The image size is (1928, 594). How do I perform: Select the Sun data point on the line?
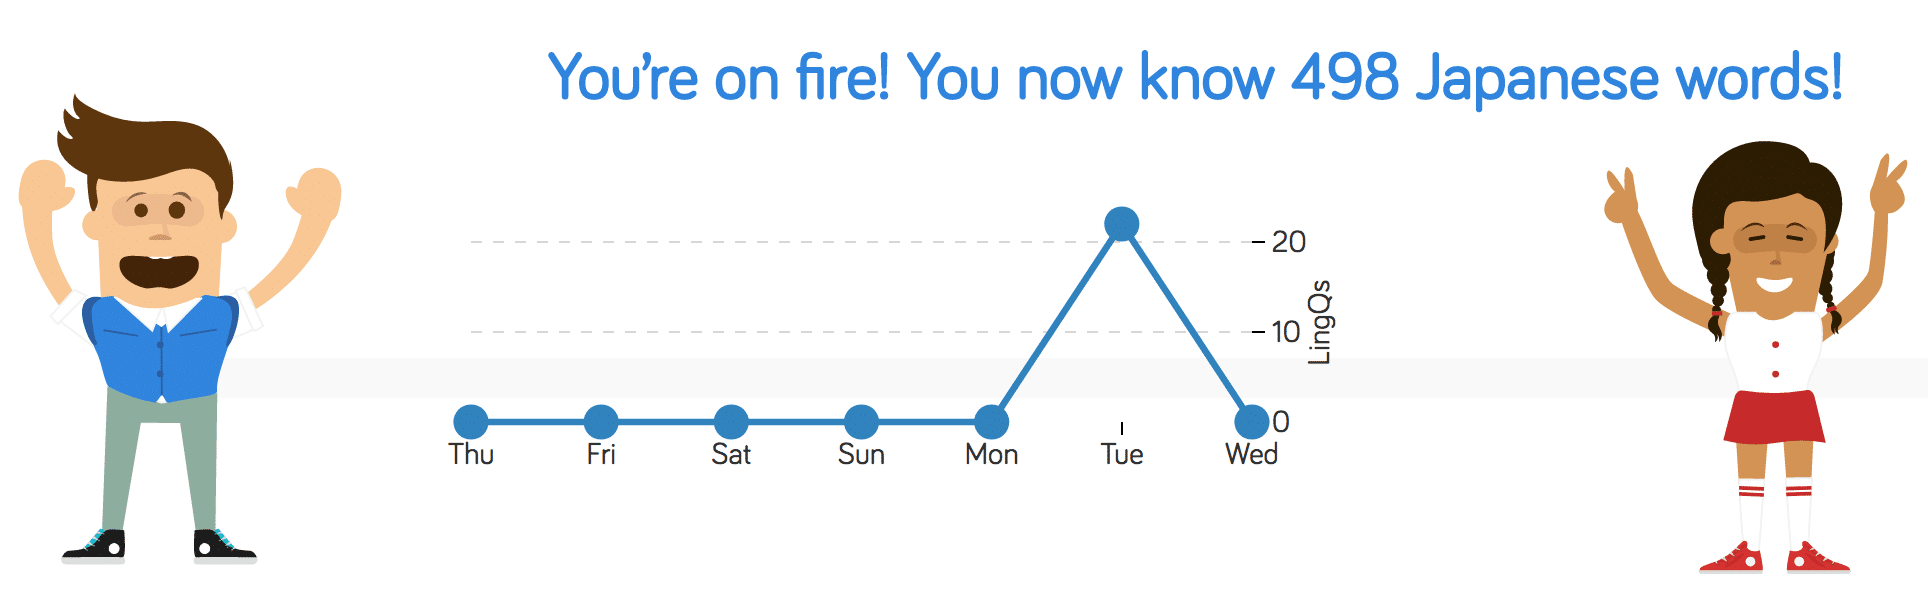click(861, 422)
